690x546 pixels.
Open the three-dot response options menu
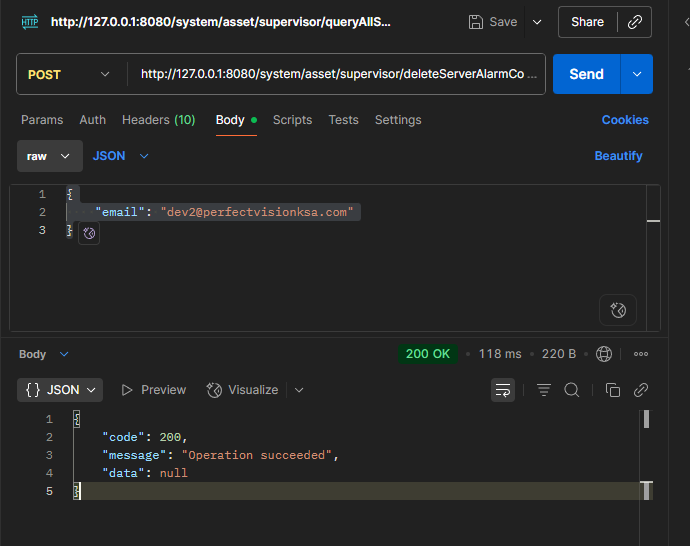pos(641,354)
